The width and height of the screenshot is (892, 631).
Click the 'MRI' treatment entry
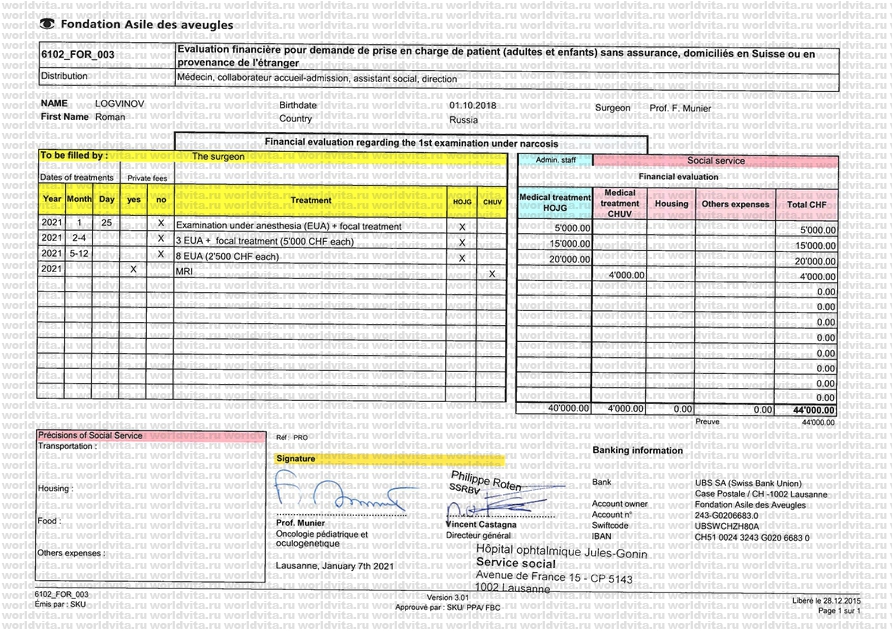pos(184,271)
